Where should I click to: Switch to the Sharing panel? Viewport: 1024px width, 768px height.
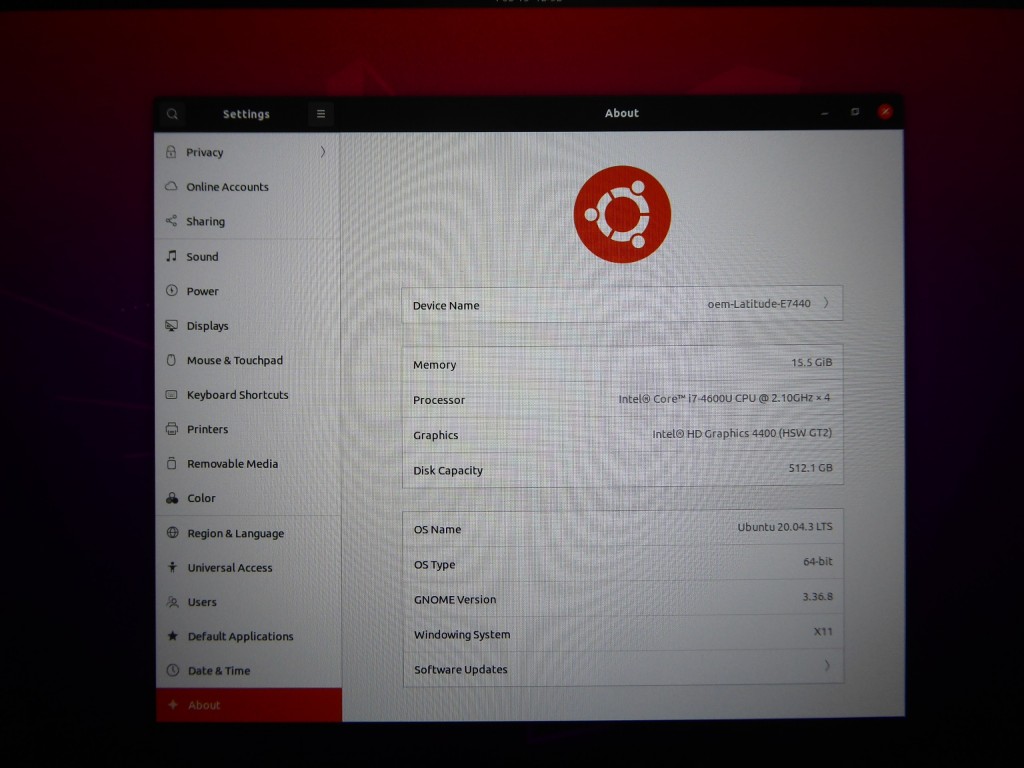248,221
